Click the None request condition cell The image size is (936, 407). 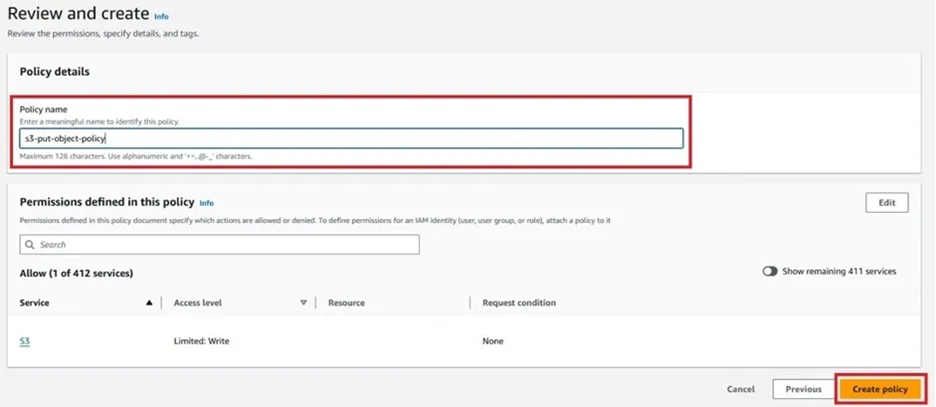[493, 341]
